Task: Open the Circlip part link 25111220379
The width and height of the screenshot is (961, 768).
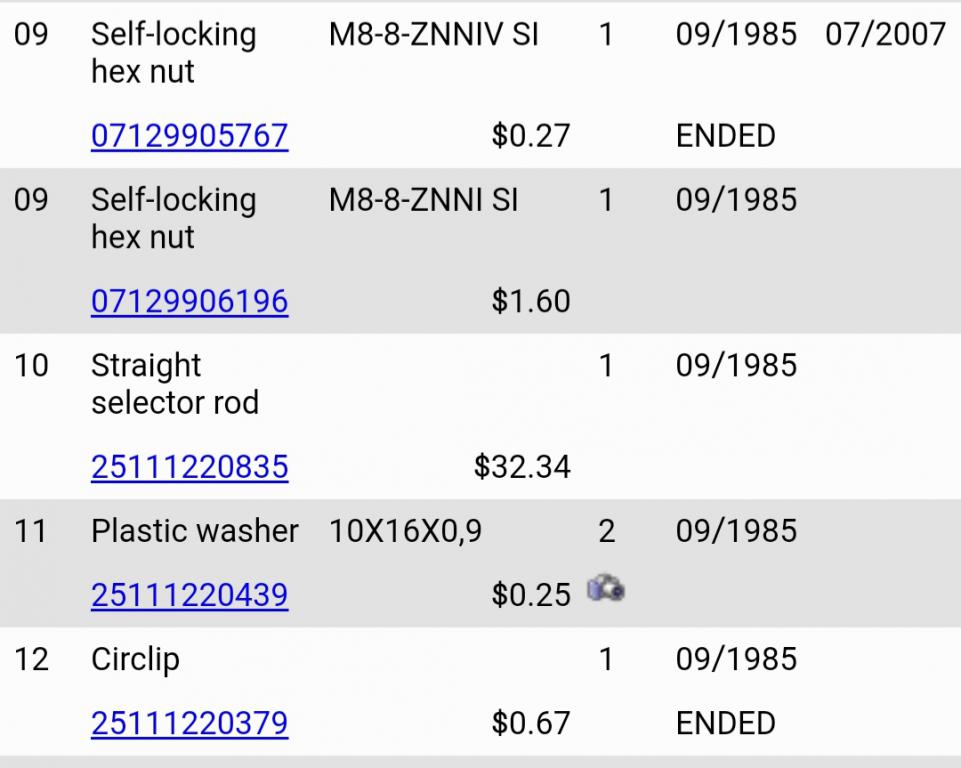Action: (189, 723)
